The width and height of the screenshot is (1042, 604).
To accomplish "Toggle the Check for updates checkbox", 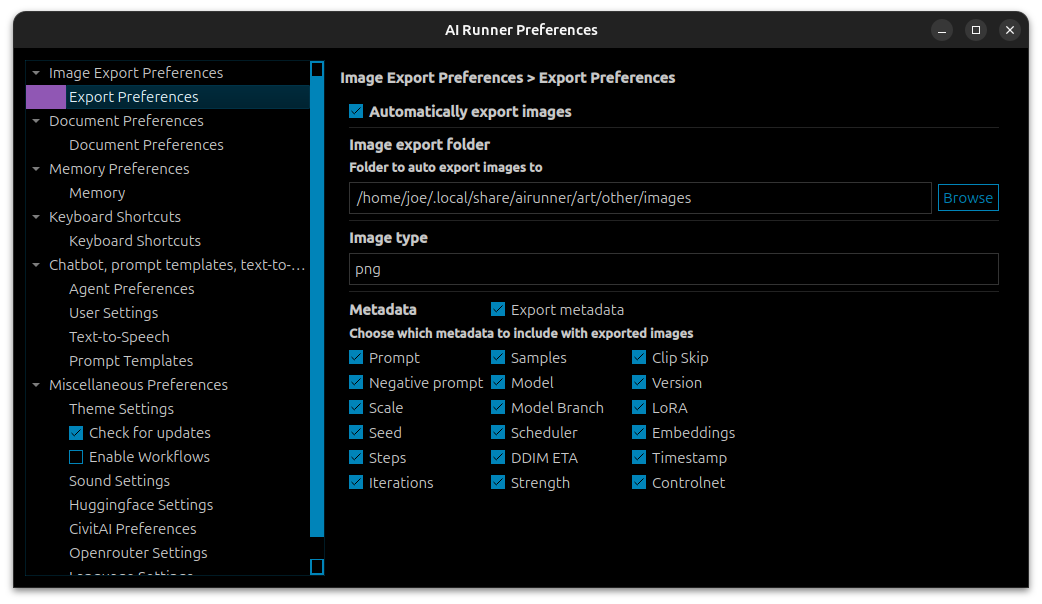I will (x=76, y=433).
